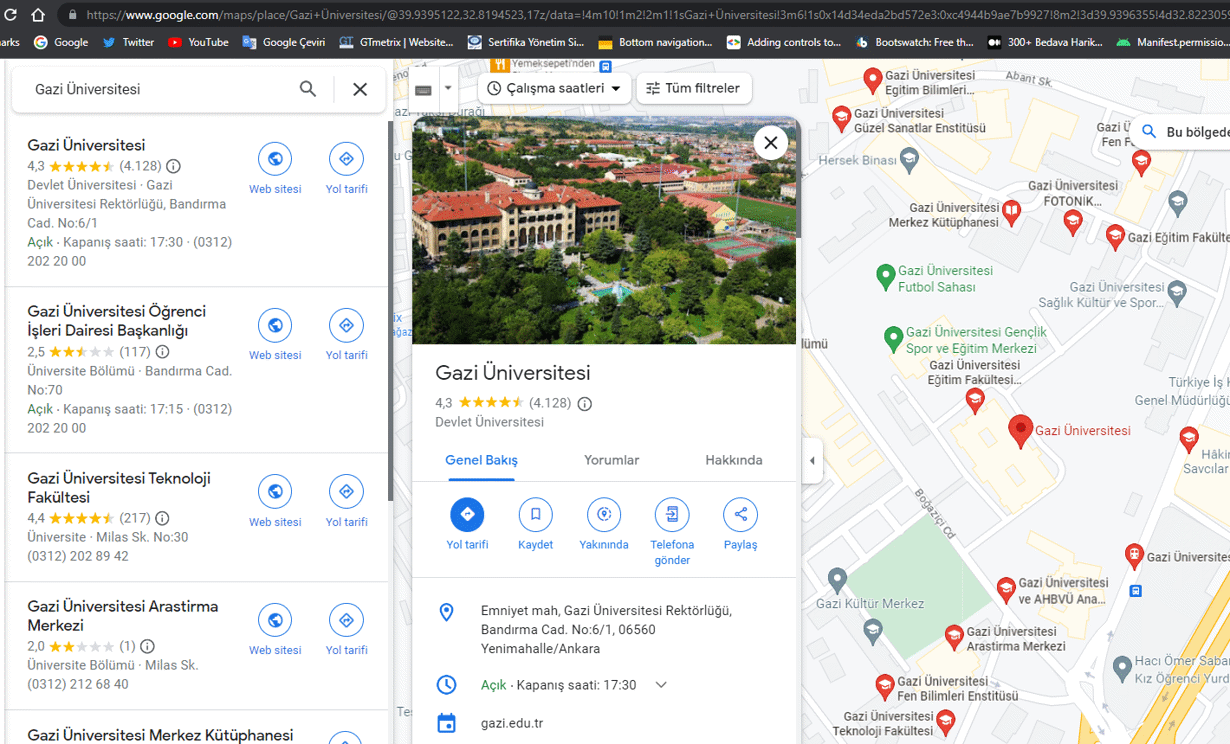
Task: Open the keyboard input tool dropdown arrow
Action: point(448,88)
